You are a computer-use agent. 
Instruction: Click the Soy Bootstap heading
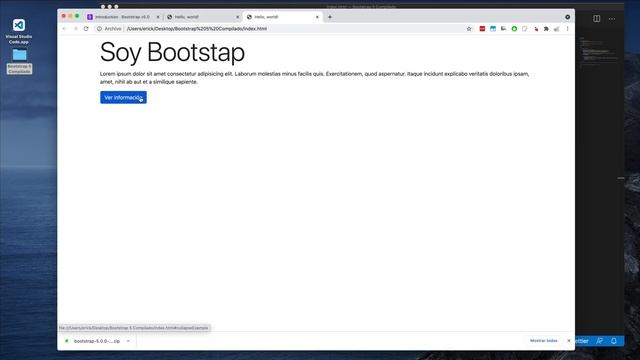[172, 52]
